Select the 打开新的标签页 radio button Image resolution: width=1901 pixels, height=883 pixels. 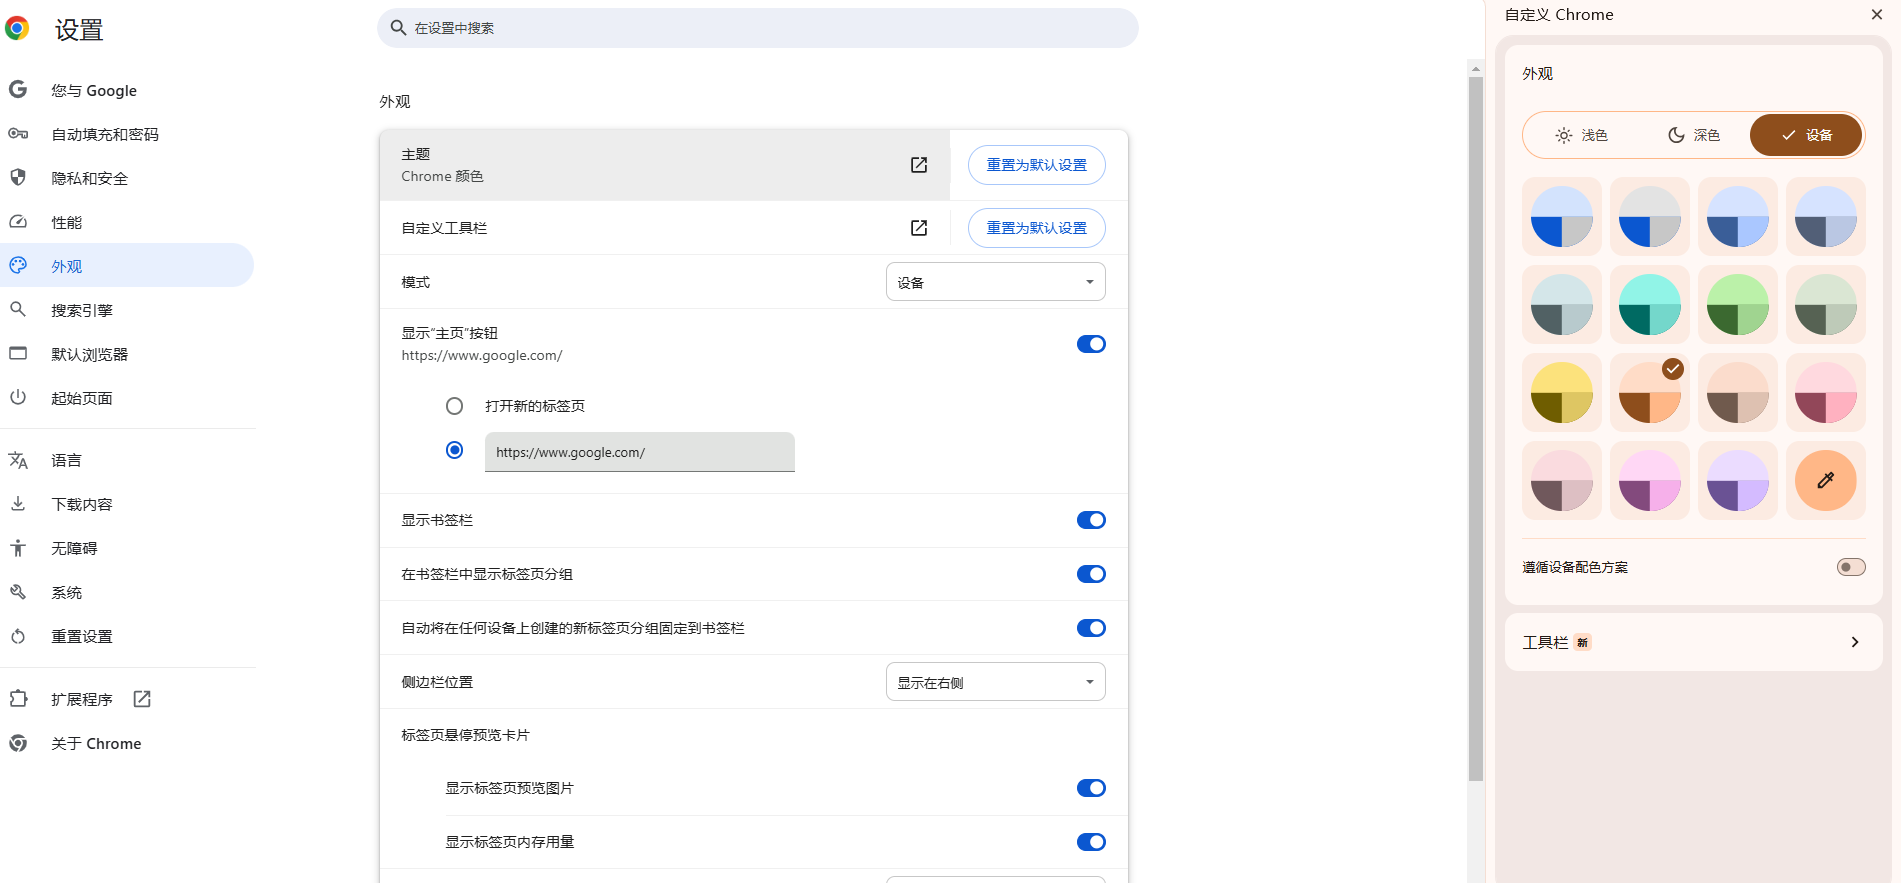455,406
